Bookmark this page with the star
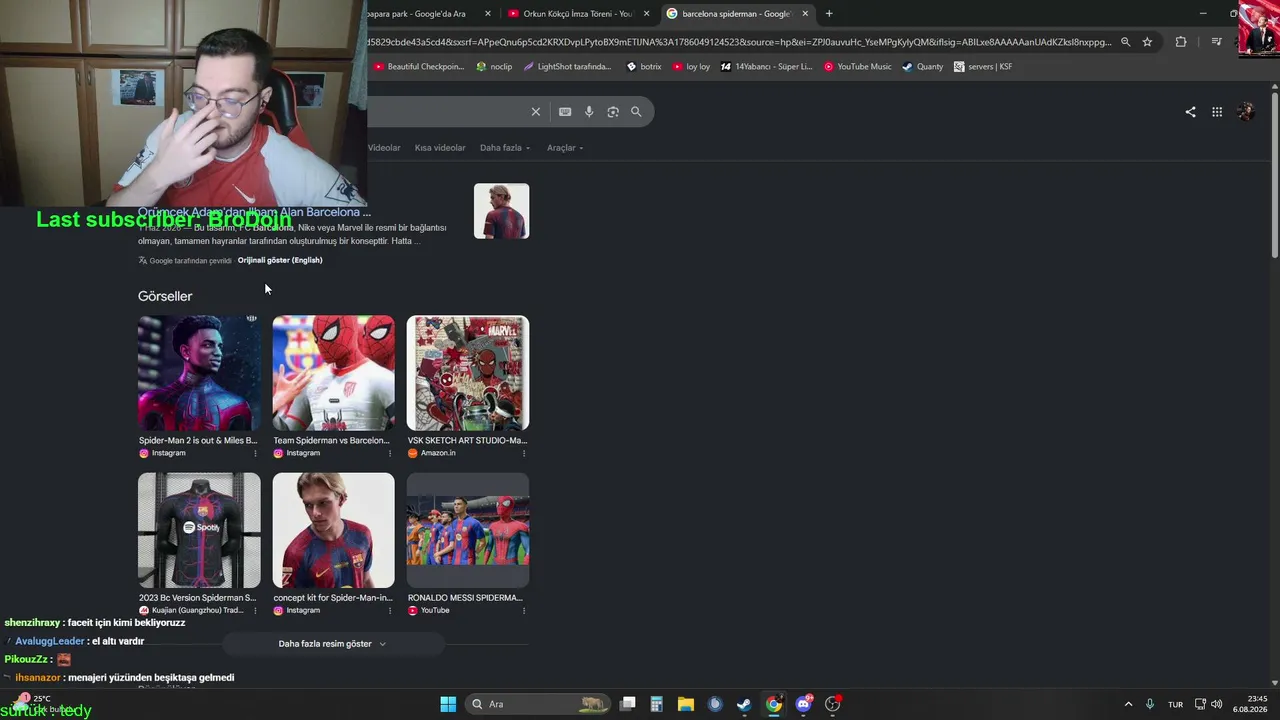The width and height of the screenshot is (1280, 720). [x=1147, y=42]
